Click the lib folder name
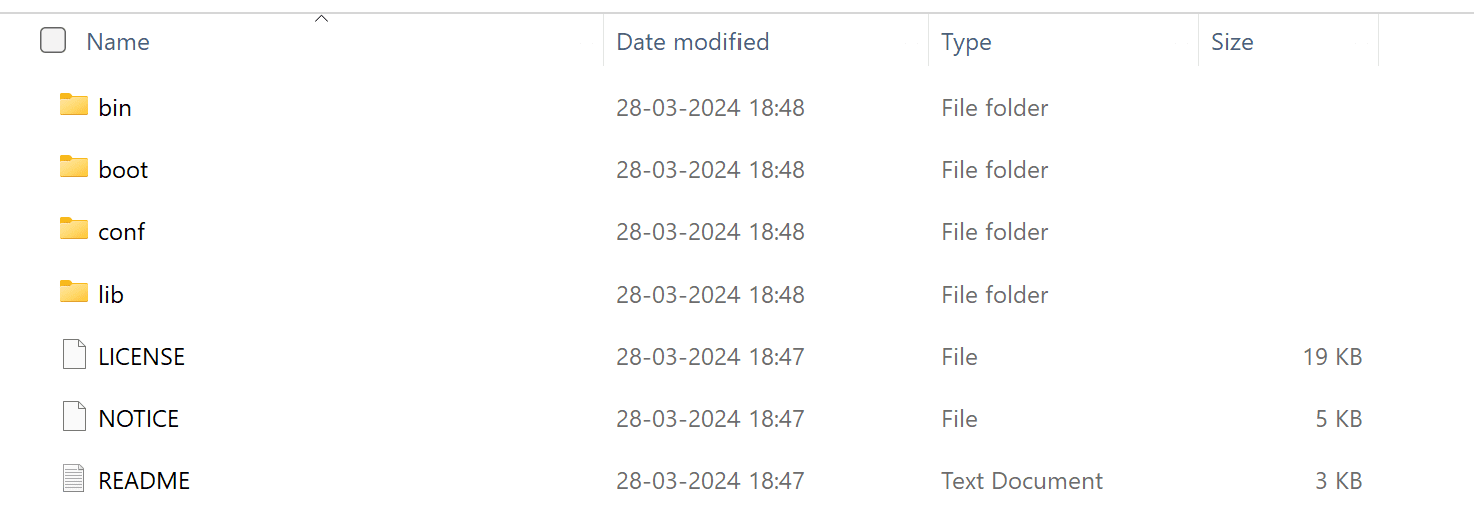1474x526 pixels. [111, 295]
